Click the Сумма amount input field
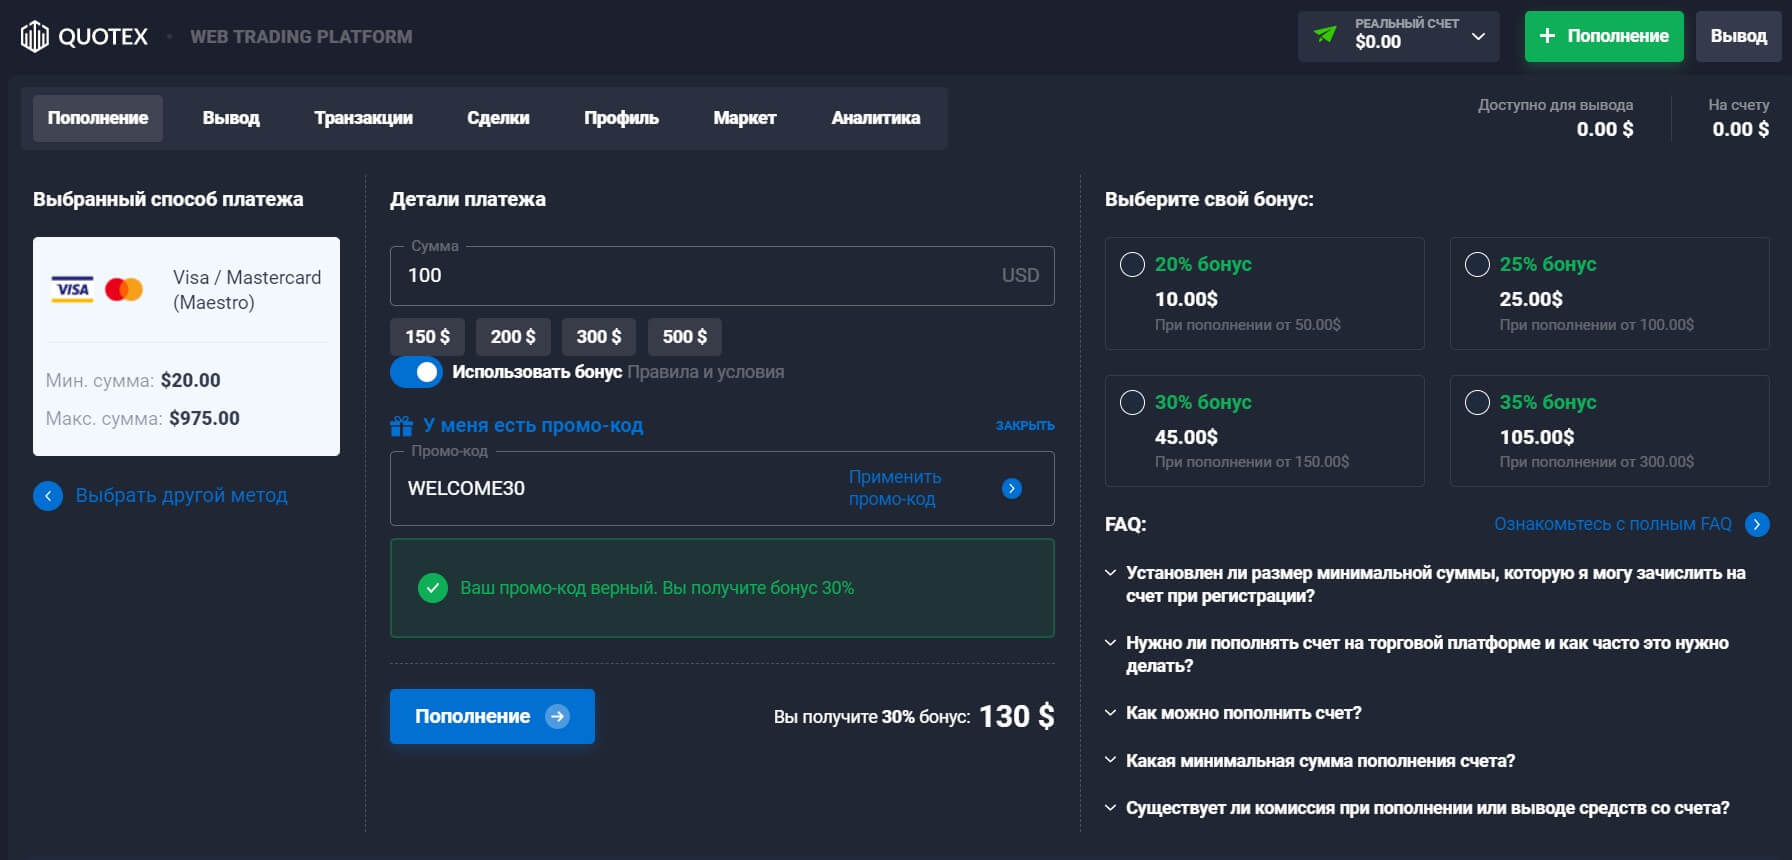Image resolution: width=1792 pixels, height=860 pixels. [700, 276]
